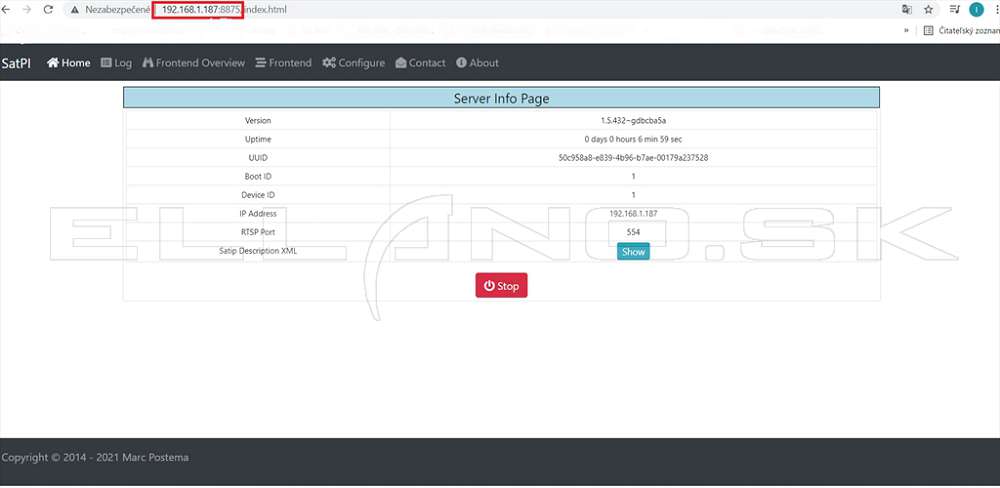Open the About navigation item
The width and height of the screenshot is (1000, 488).
point(477,63)
